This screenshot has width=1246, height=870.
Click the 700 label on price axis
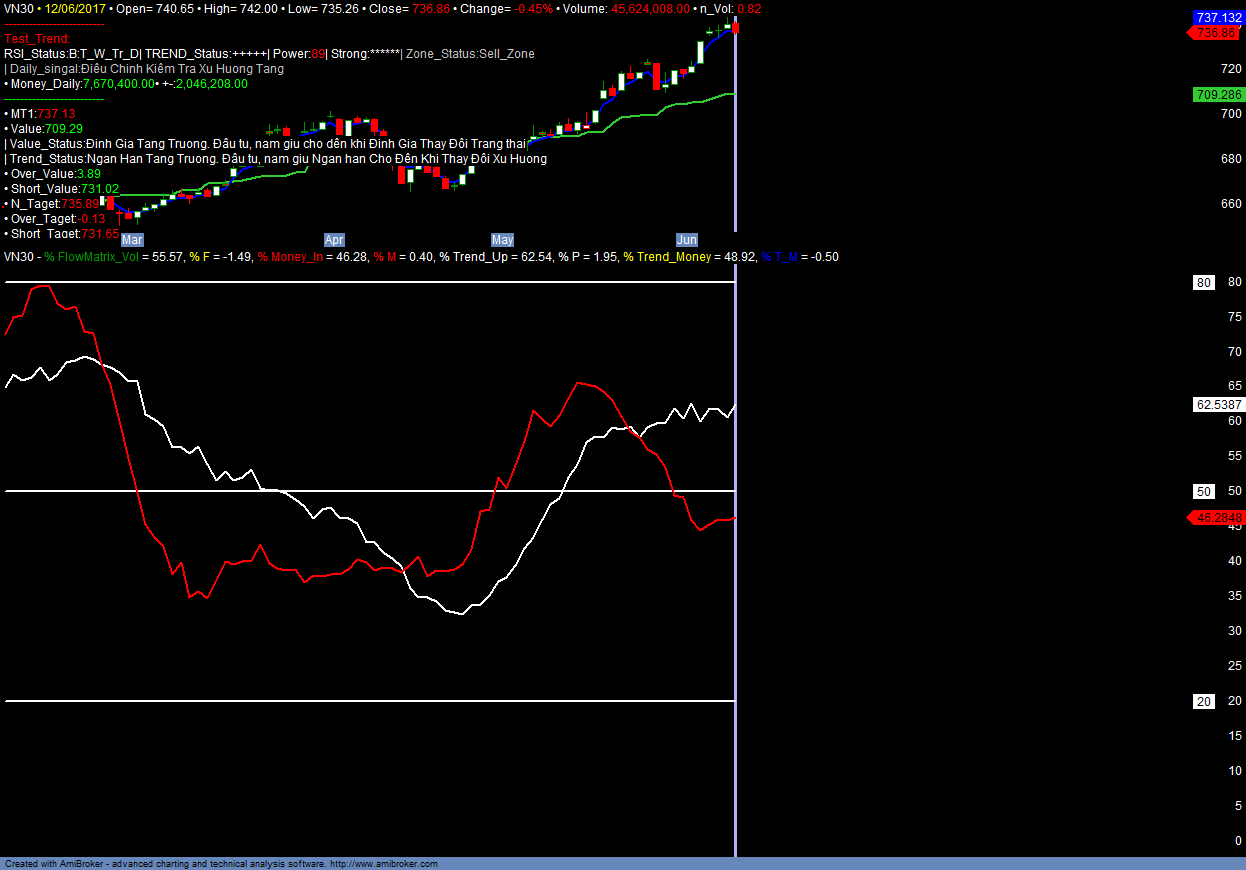tap(1203, 114)
